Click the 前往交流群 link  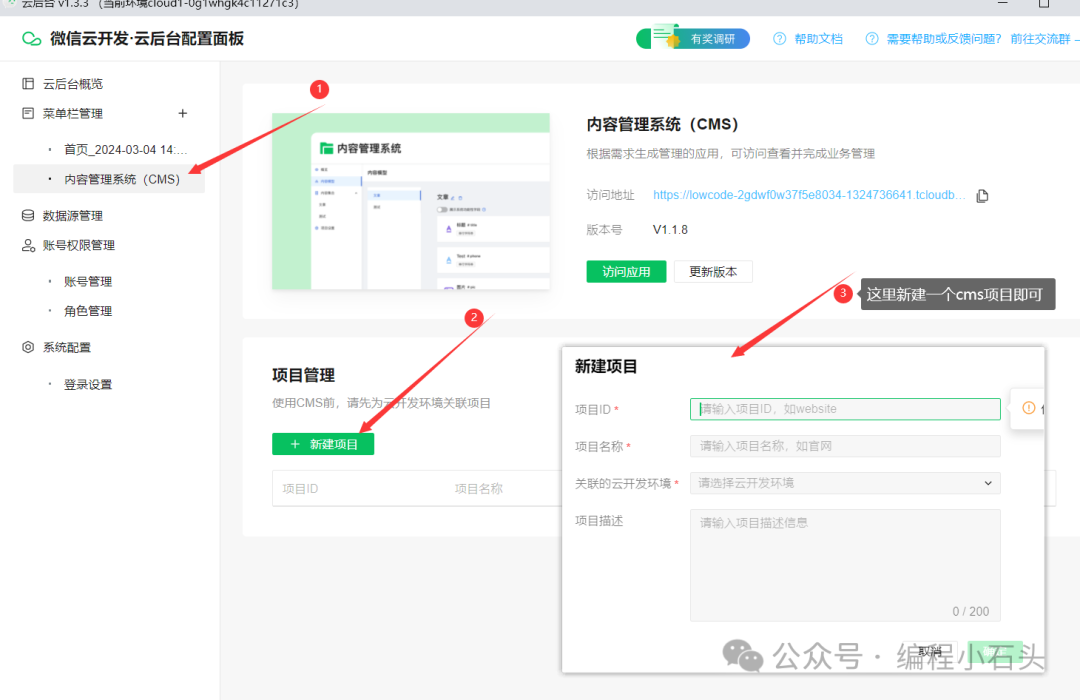point(1040,39)
